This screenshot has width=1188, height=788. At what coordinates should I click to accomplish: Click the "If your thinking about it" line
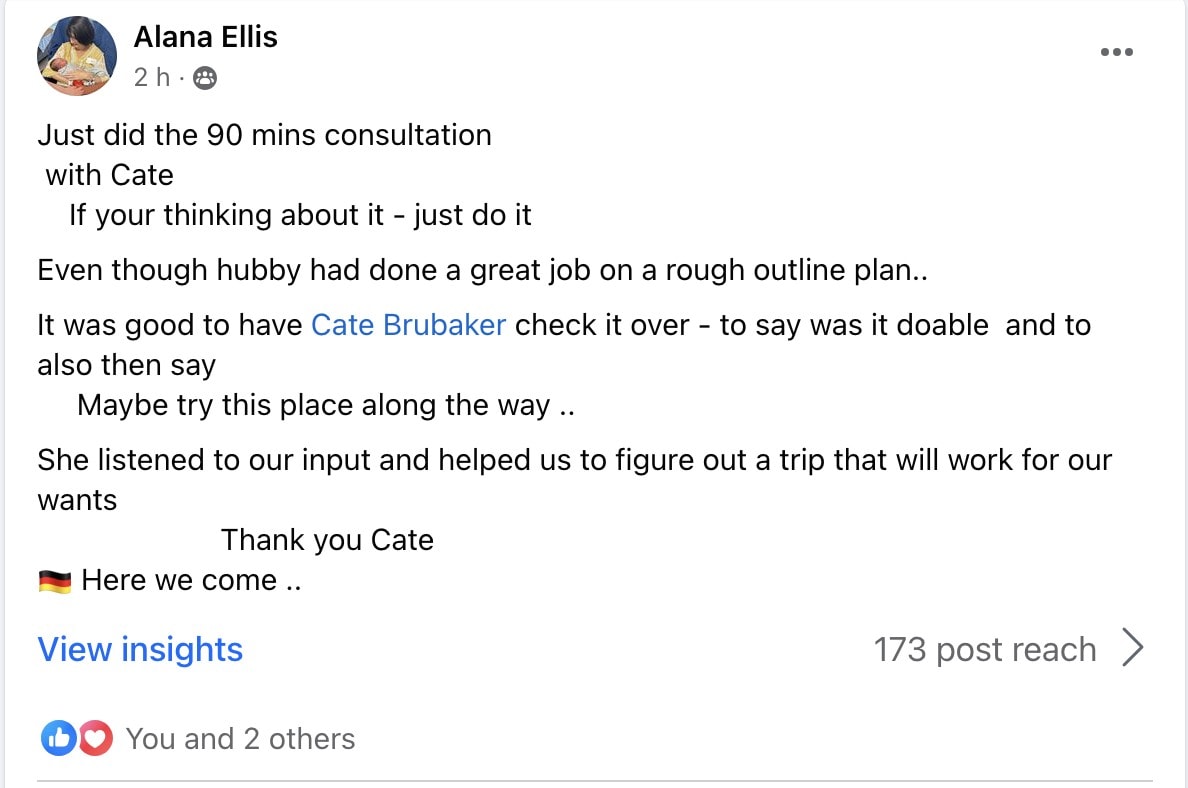coord(300,215)
